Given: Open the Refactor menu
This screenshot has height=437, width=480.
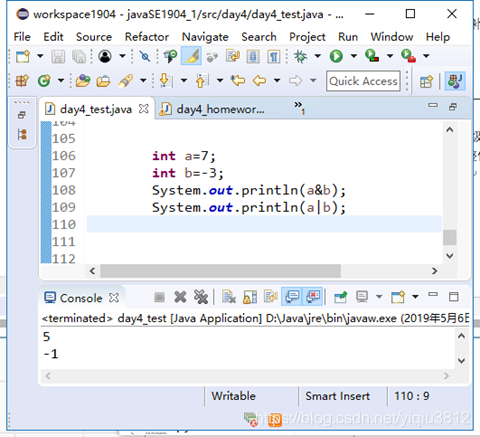Looking at the screenshot, I should tap(147, 37).
